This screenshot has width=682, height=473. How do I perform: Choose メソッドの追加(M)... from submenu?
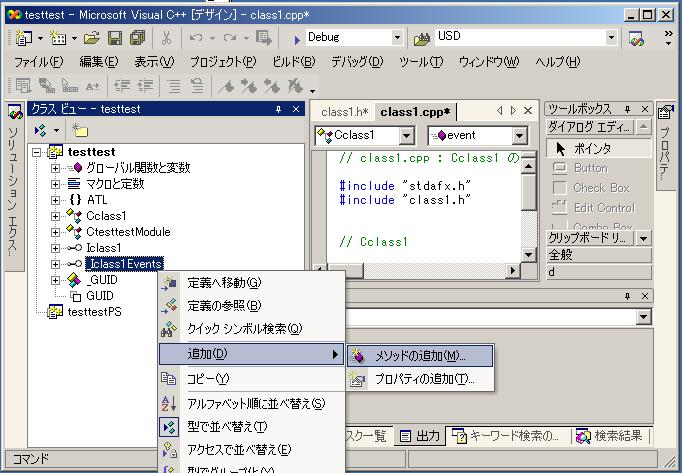click(x=420, y=356)
